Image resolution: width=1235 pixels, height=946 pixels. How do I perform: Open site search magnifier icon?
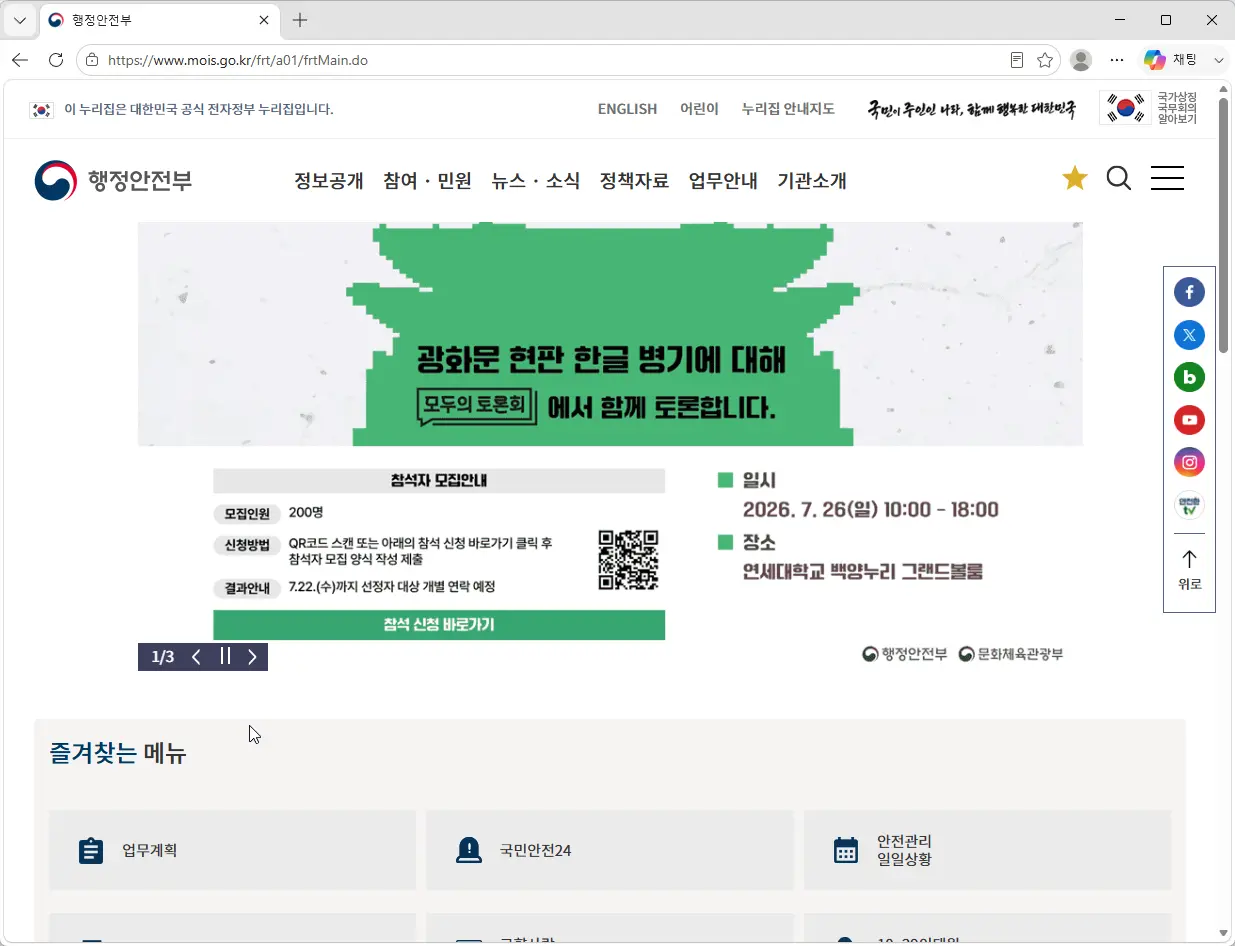[1119, 179]
